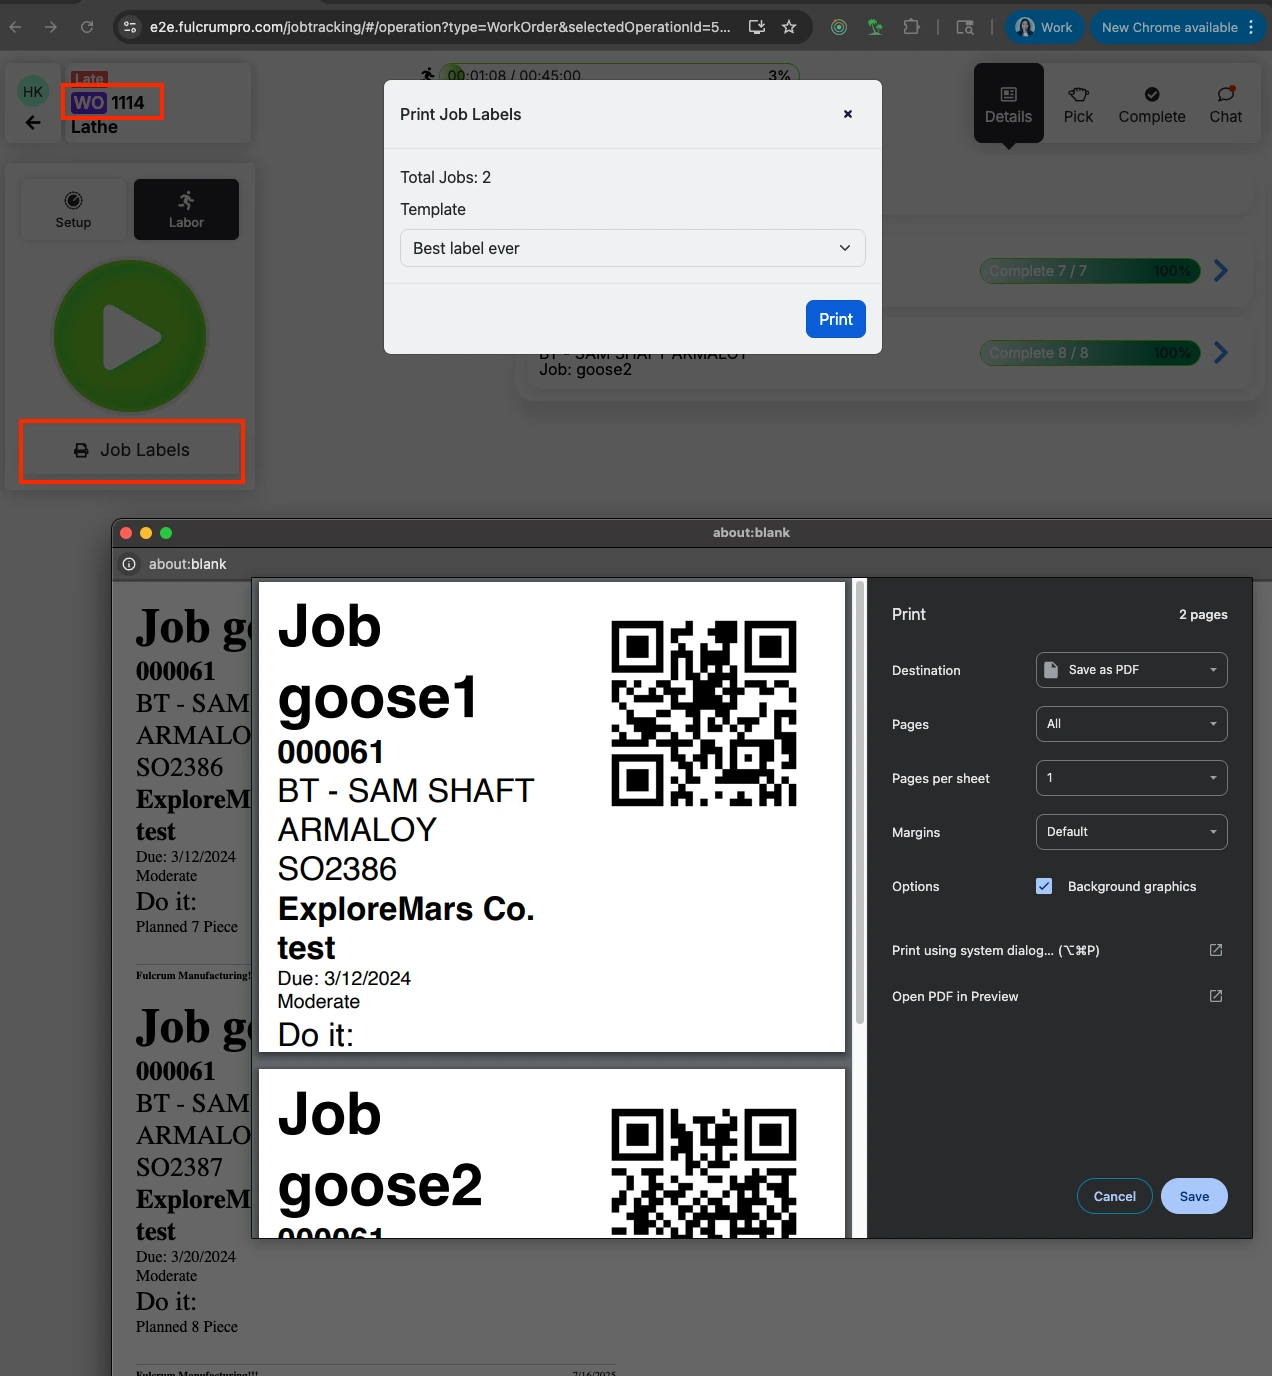
Task: Click the Complete 8 / 8 progress bar
Action: 1090,353
